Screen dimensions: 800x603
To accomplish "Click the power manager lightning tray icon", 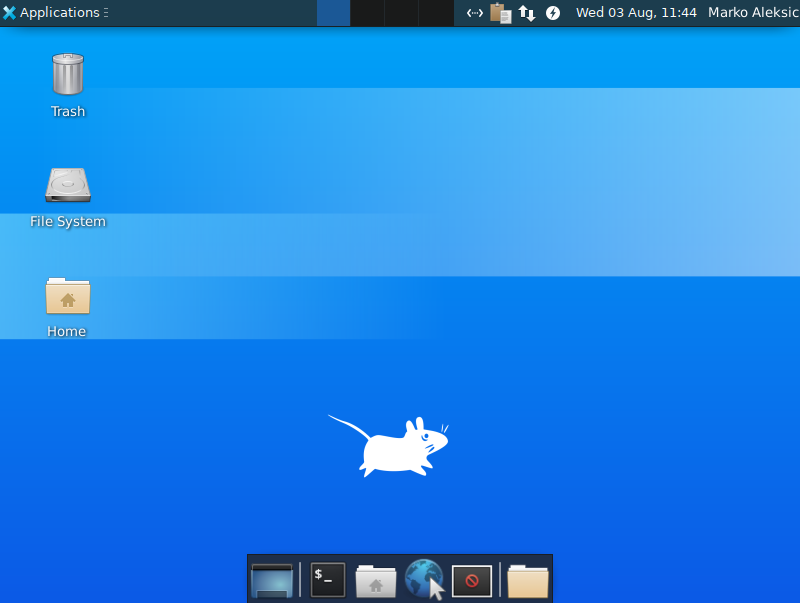I will pyautogui.click(x=552, y=13).
